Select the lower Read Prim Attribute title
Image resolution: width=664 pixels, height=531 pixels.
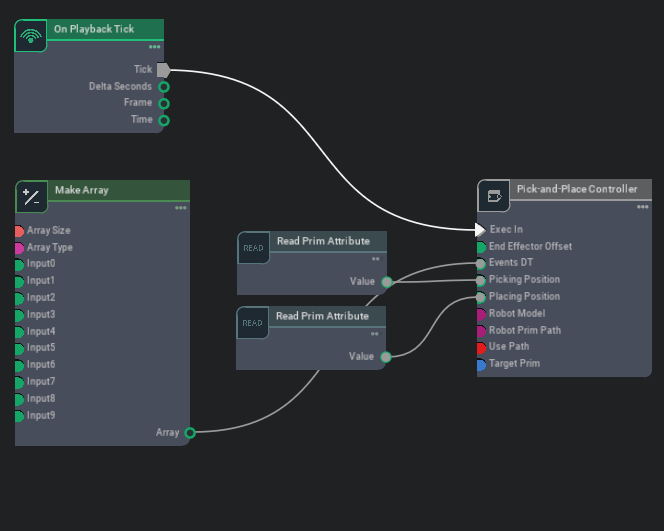click(x=322, y=316)
